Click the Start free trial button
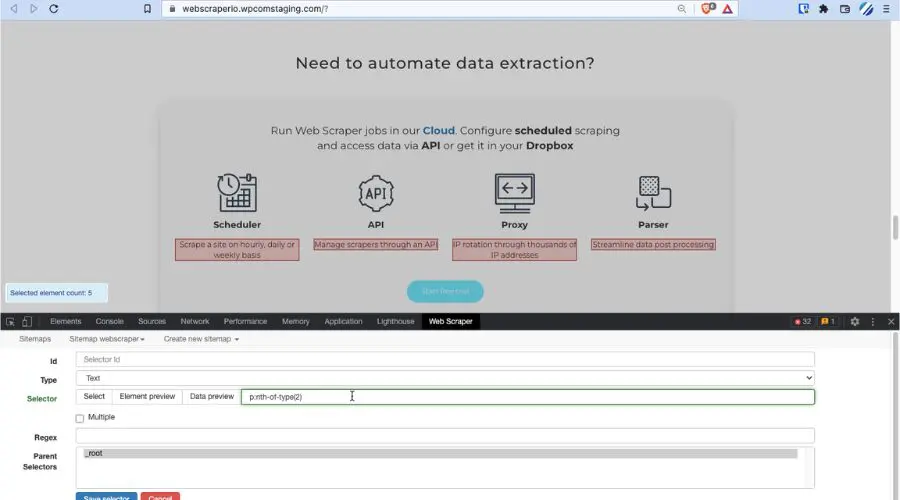 pos(445,292)
